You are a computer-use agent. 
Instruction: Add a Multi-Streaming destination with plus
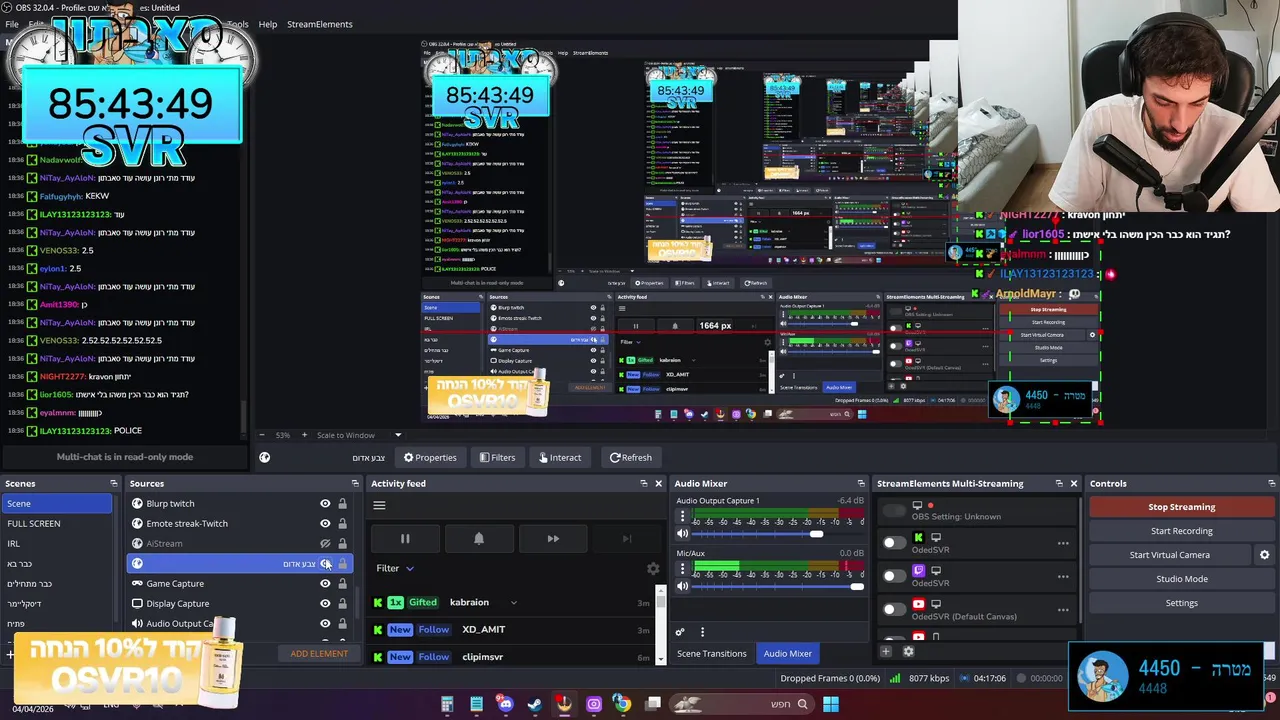click(x=885, y=651)
